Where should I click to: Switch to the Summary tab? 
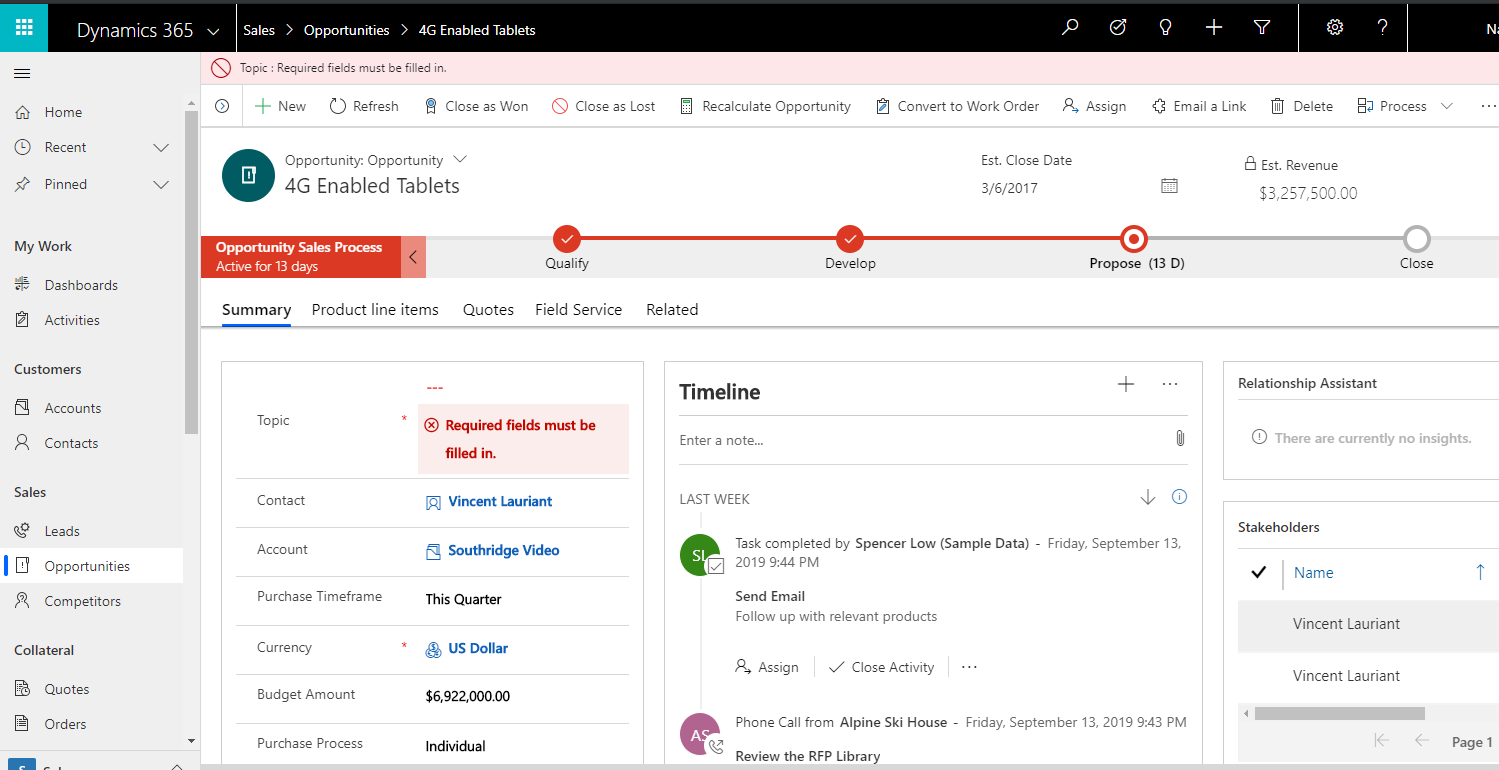[256, 310]
